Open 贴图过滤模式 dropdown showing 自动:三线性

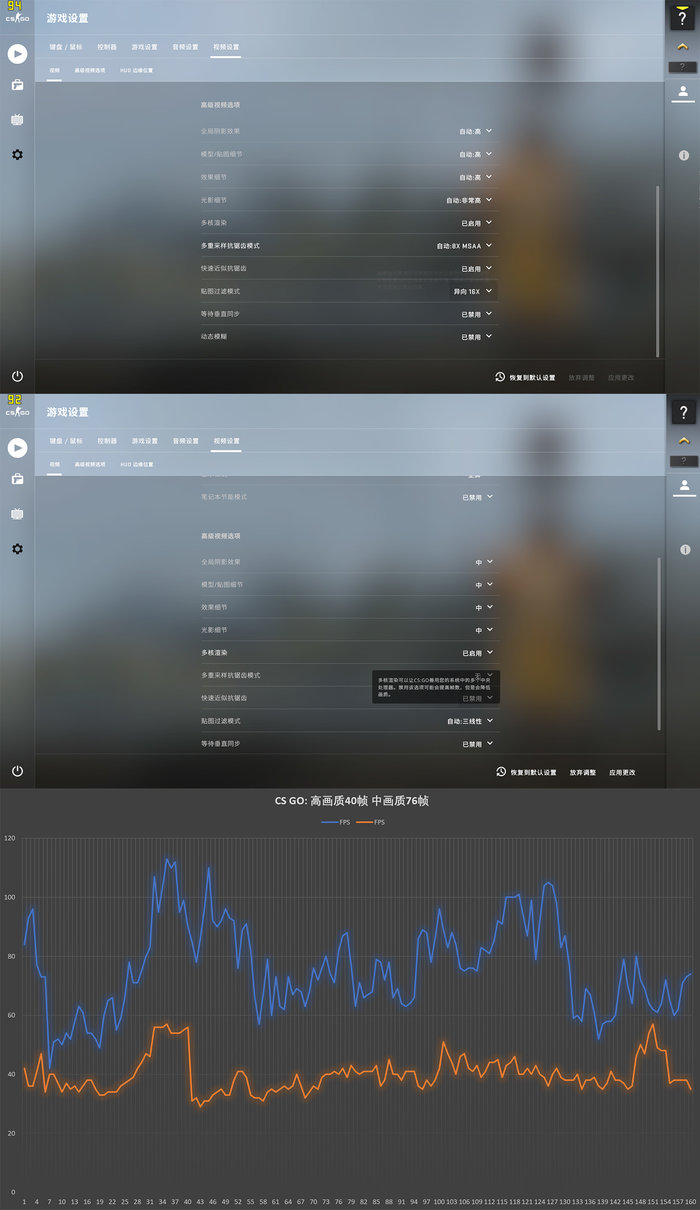point(470,721)
